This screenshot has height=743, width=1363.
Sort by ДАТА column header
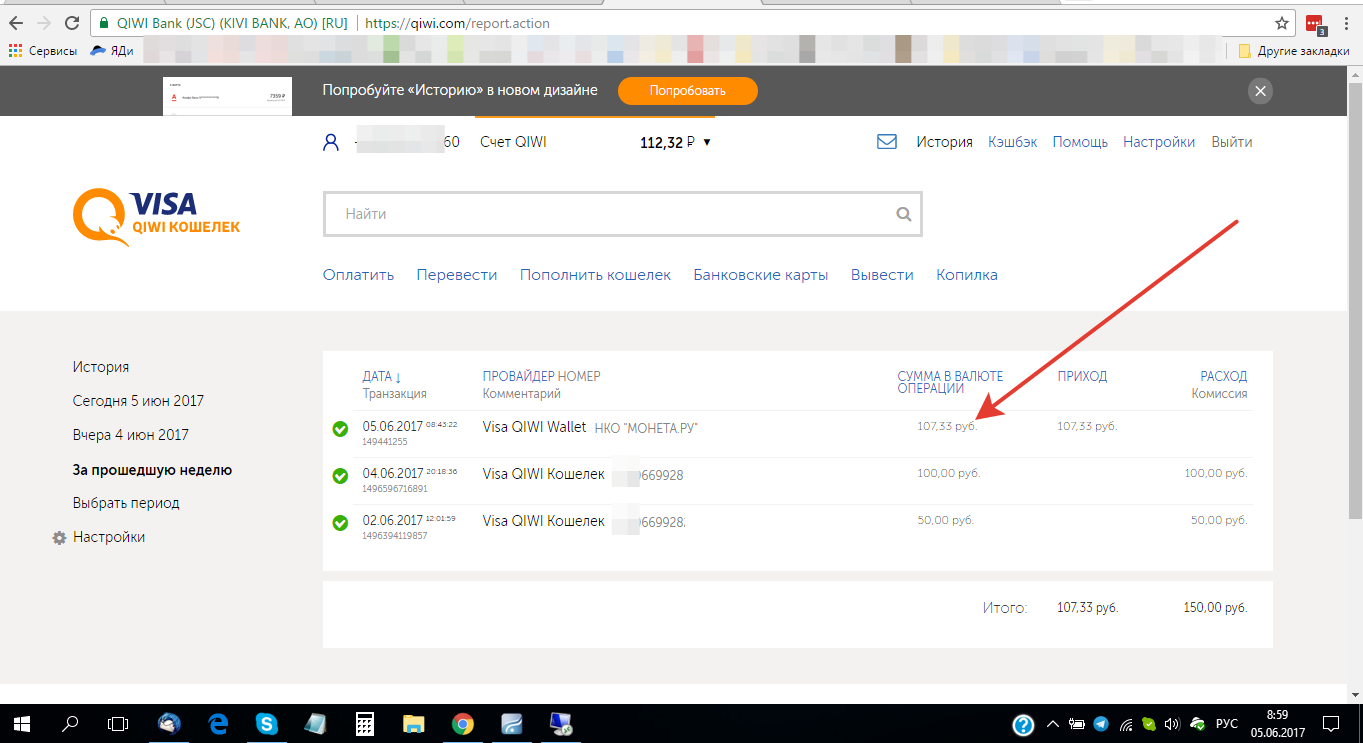pos(382,377)
